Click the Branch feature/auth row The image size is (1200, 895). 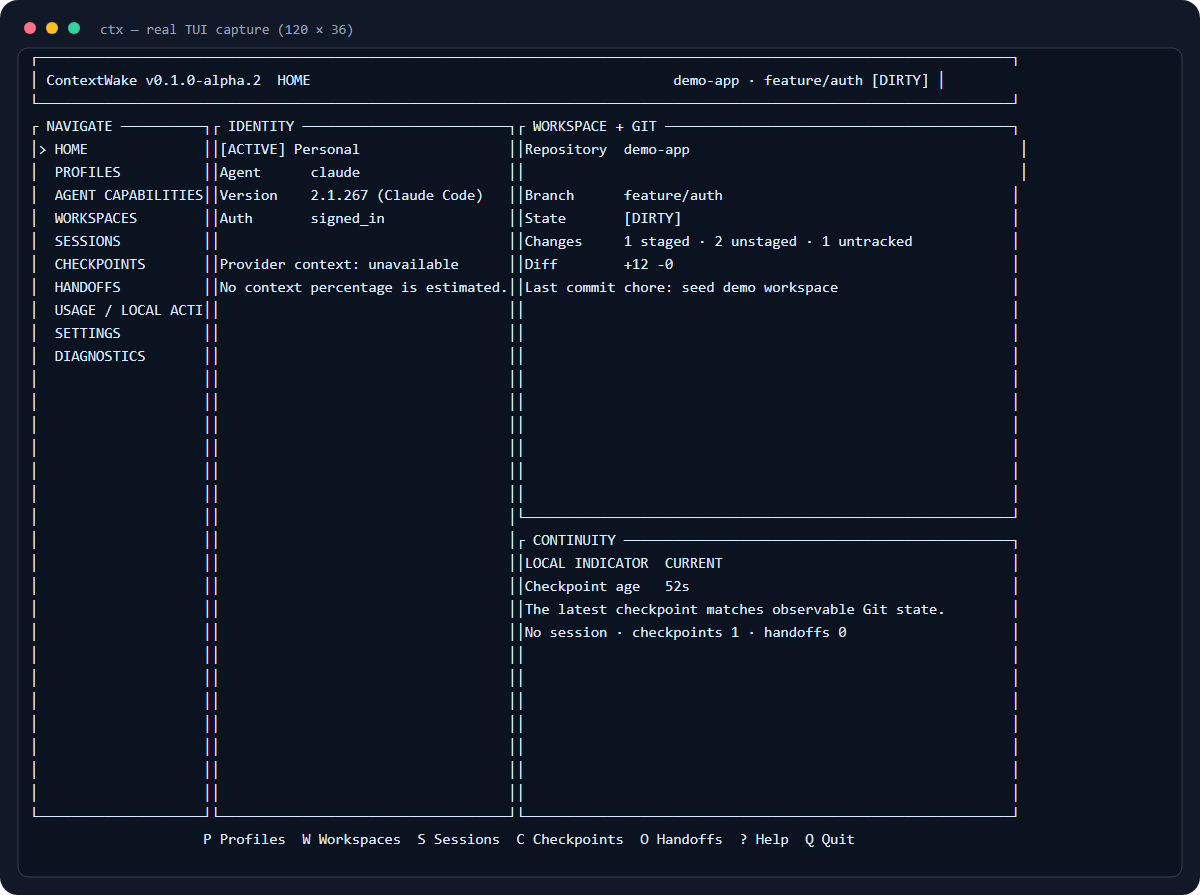623,195
